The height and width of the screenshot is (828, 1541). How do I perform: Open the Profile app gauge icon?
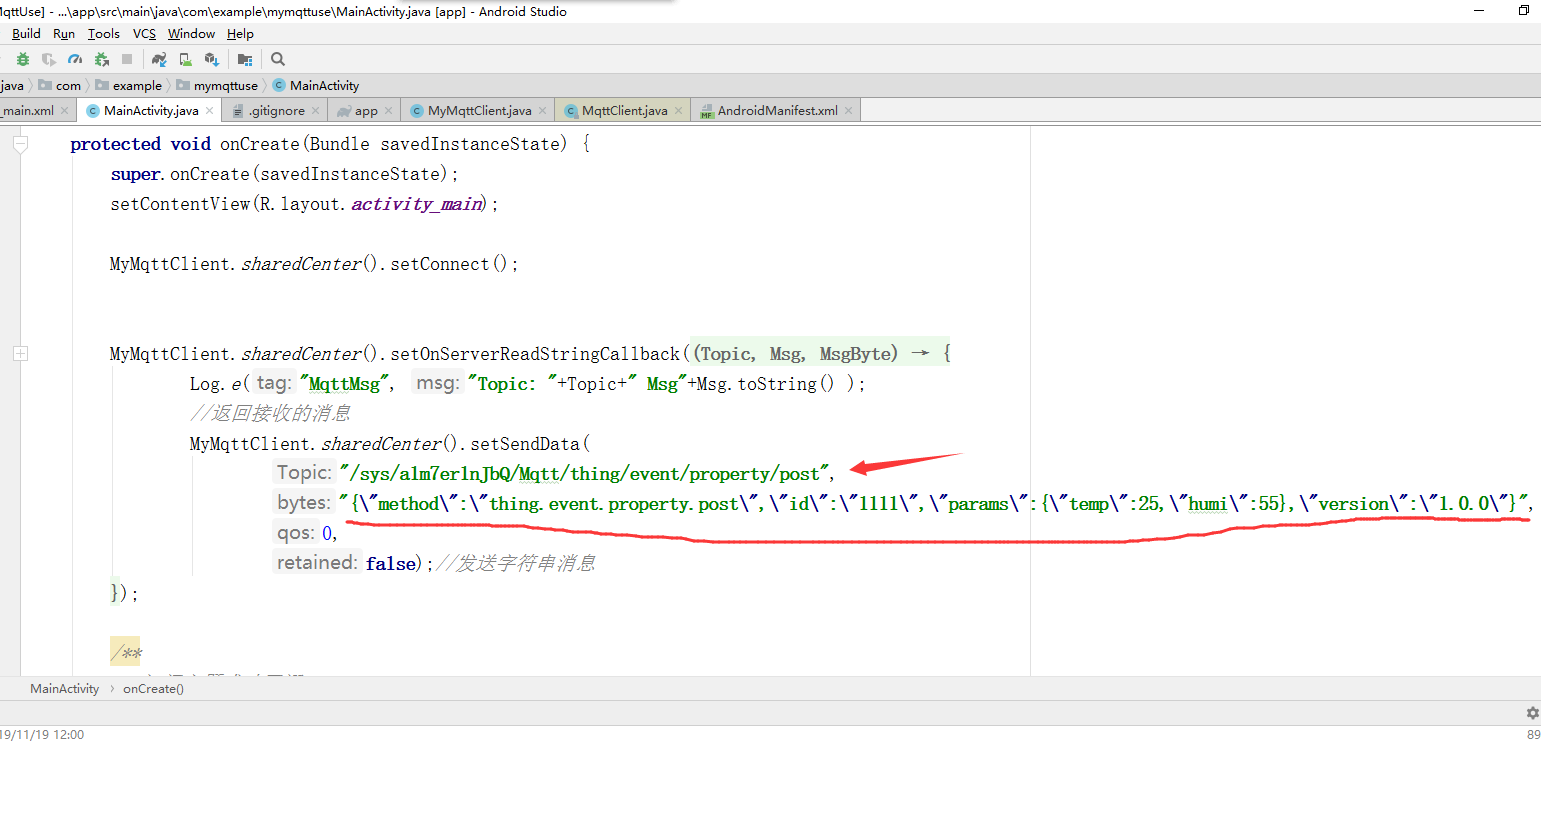pos(75,60)
